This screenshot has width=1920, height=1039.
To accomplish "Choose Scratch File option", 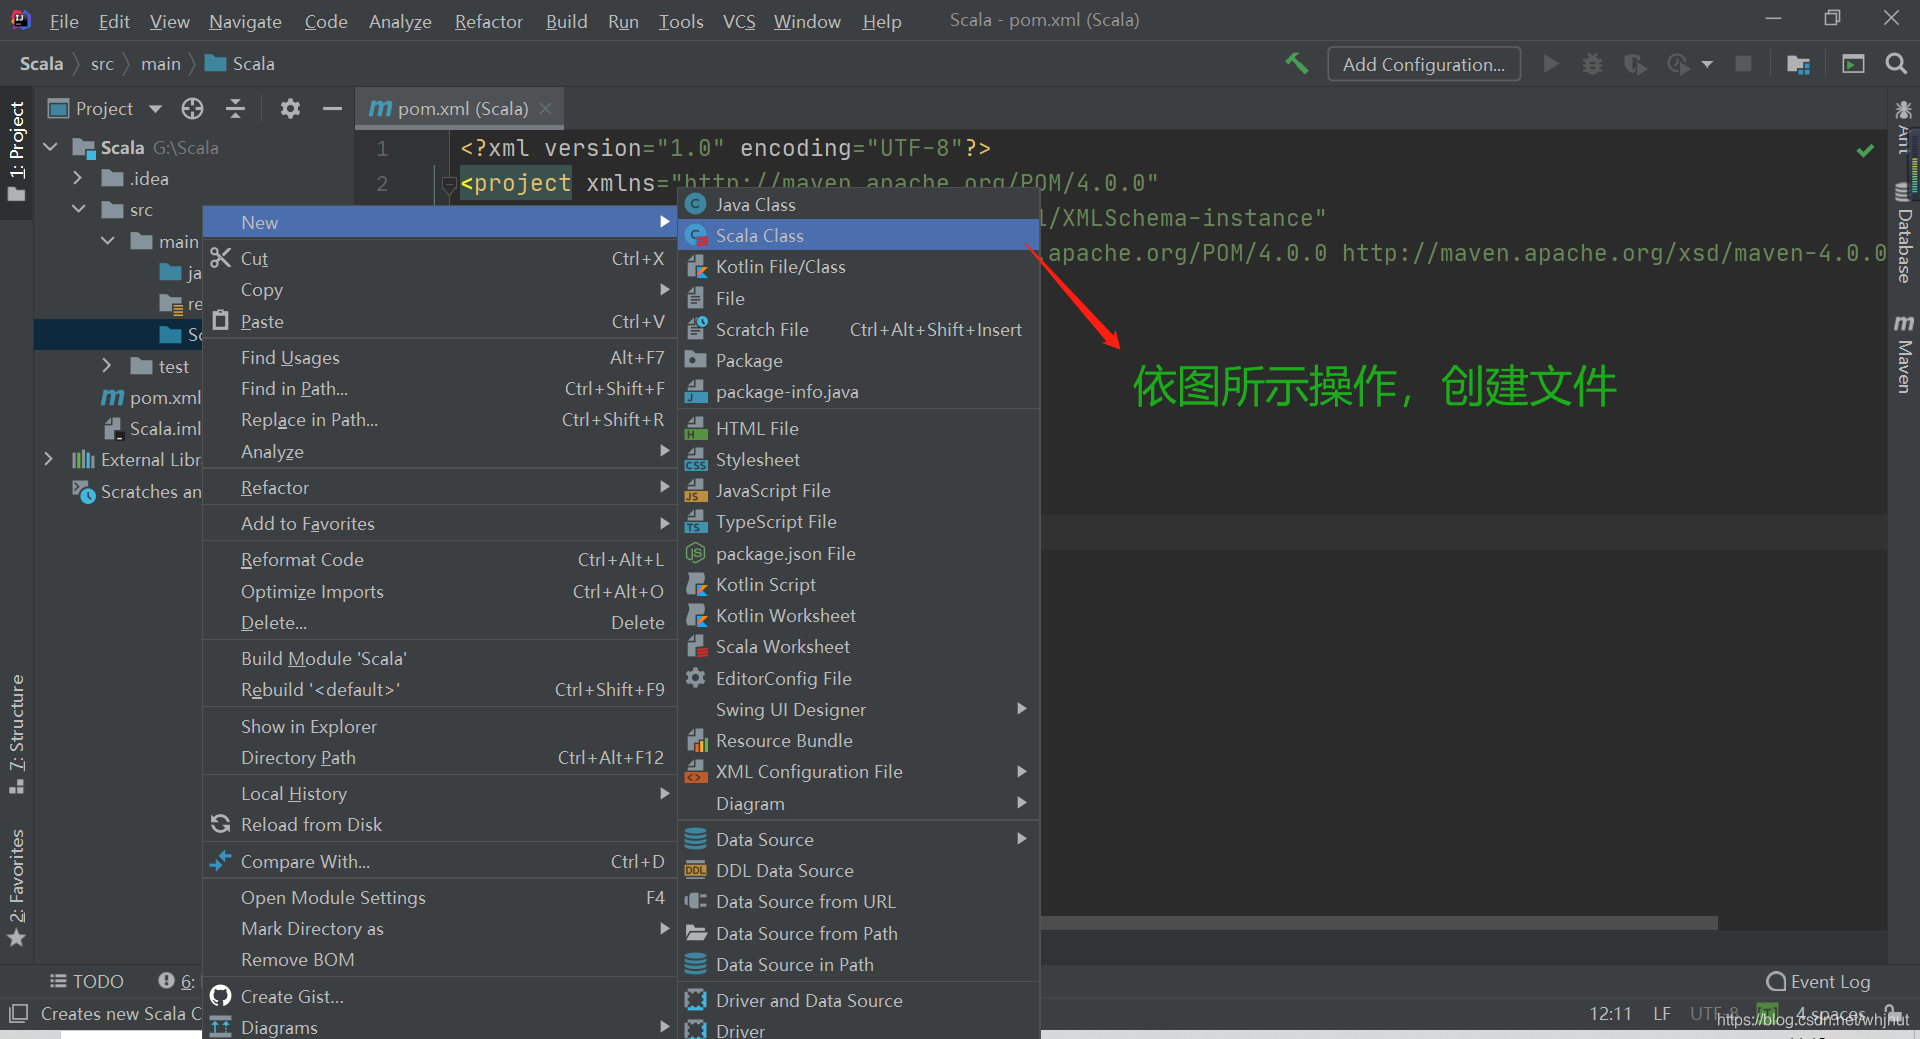I will (858, 329).
